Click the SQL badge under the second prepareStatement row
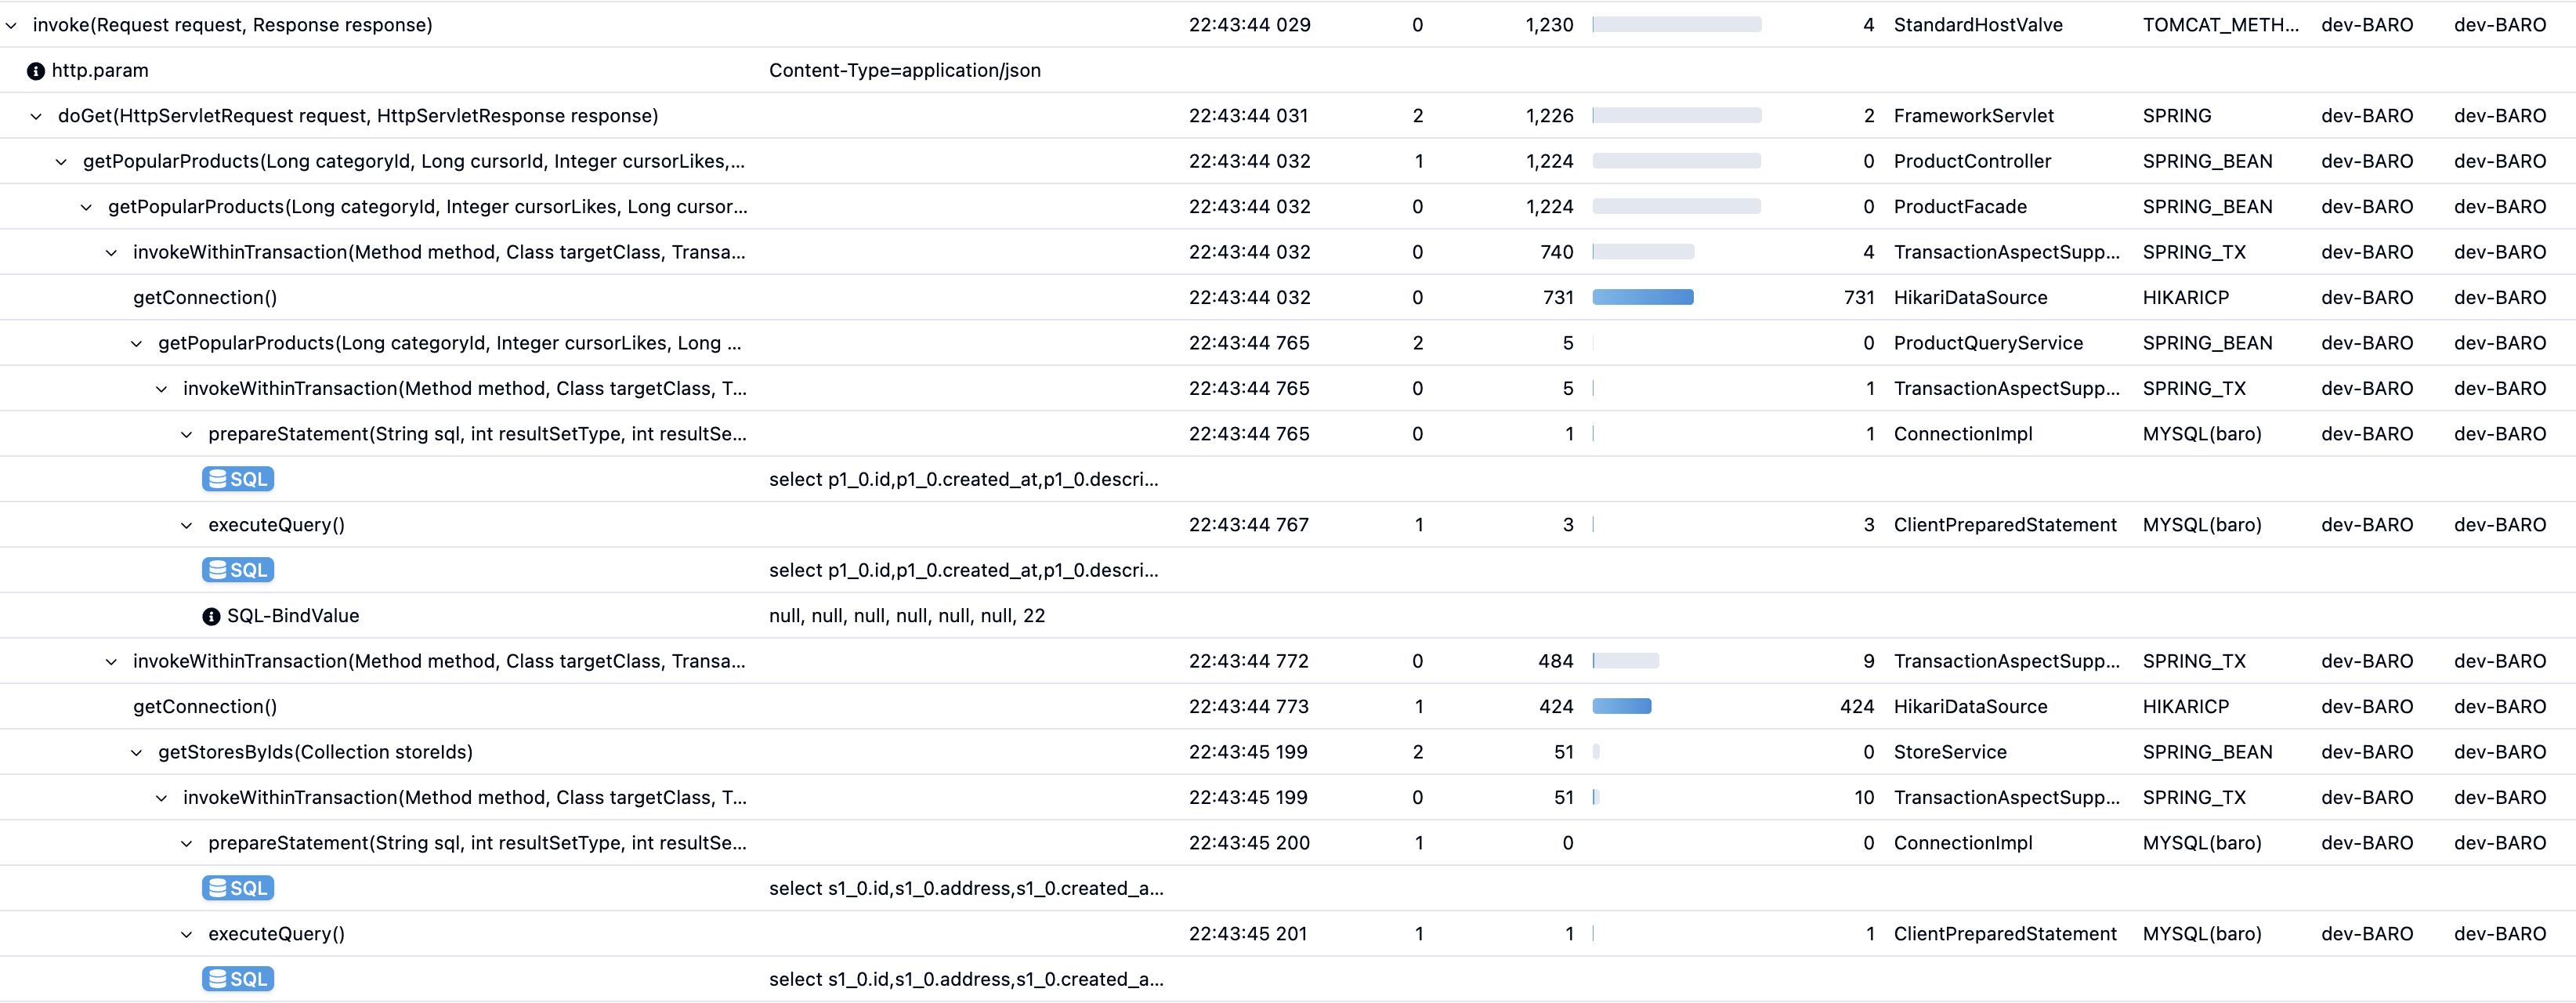 point(238,888)
